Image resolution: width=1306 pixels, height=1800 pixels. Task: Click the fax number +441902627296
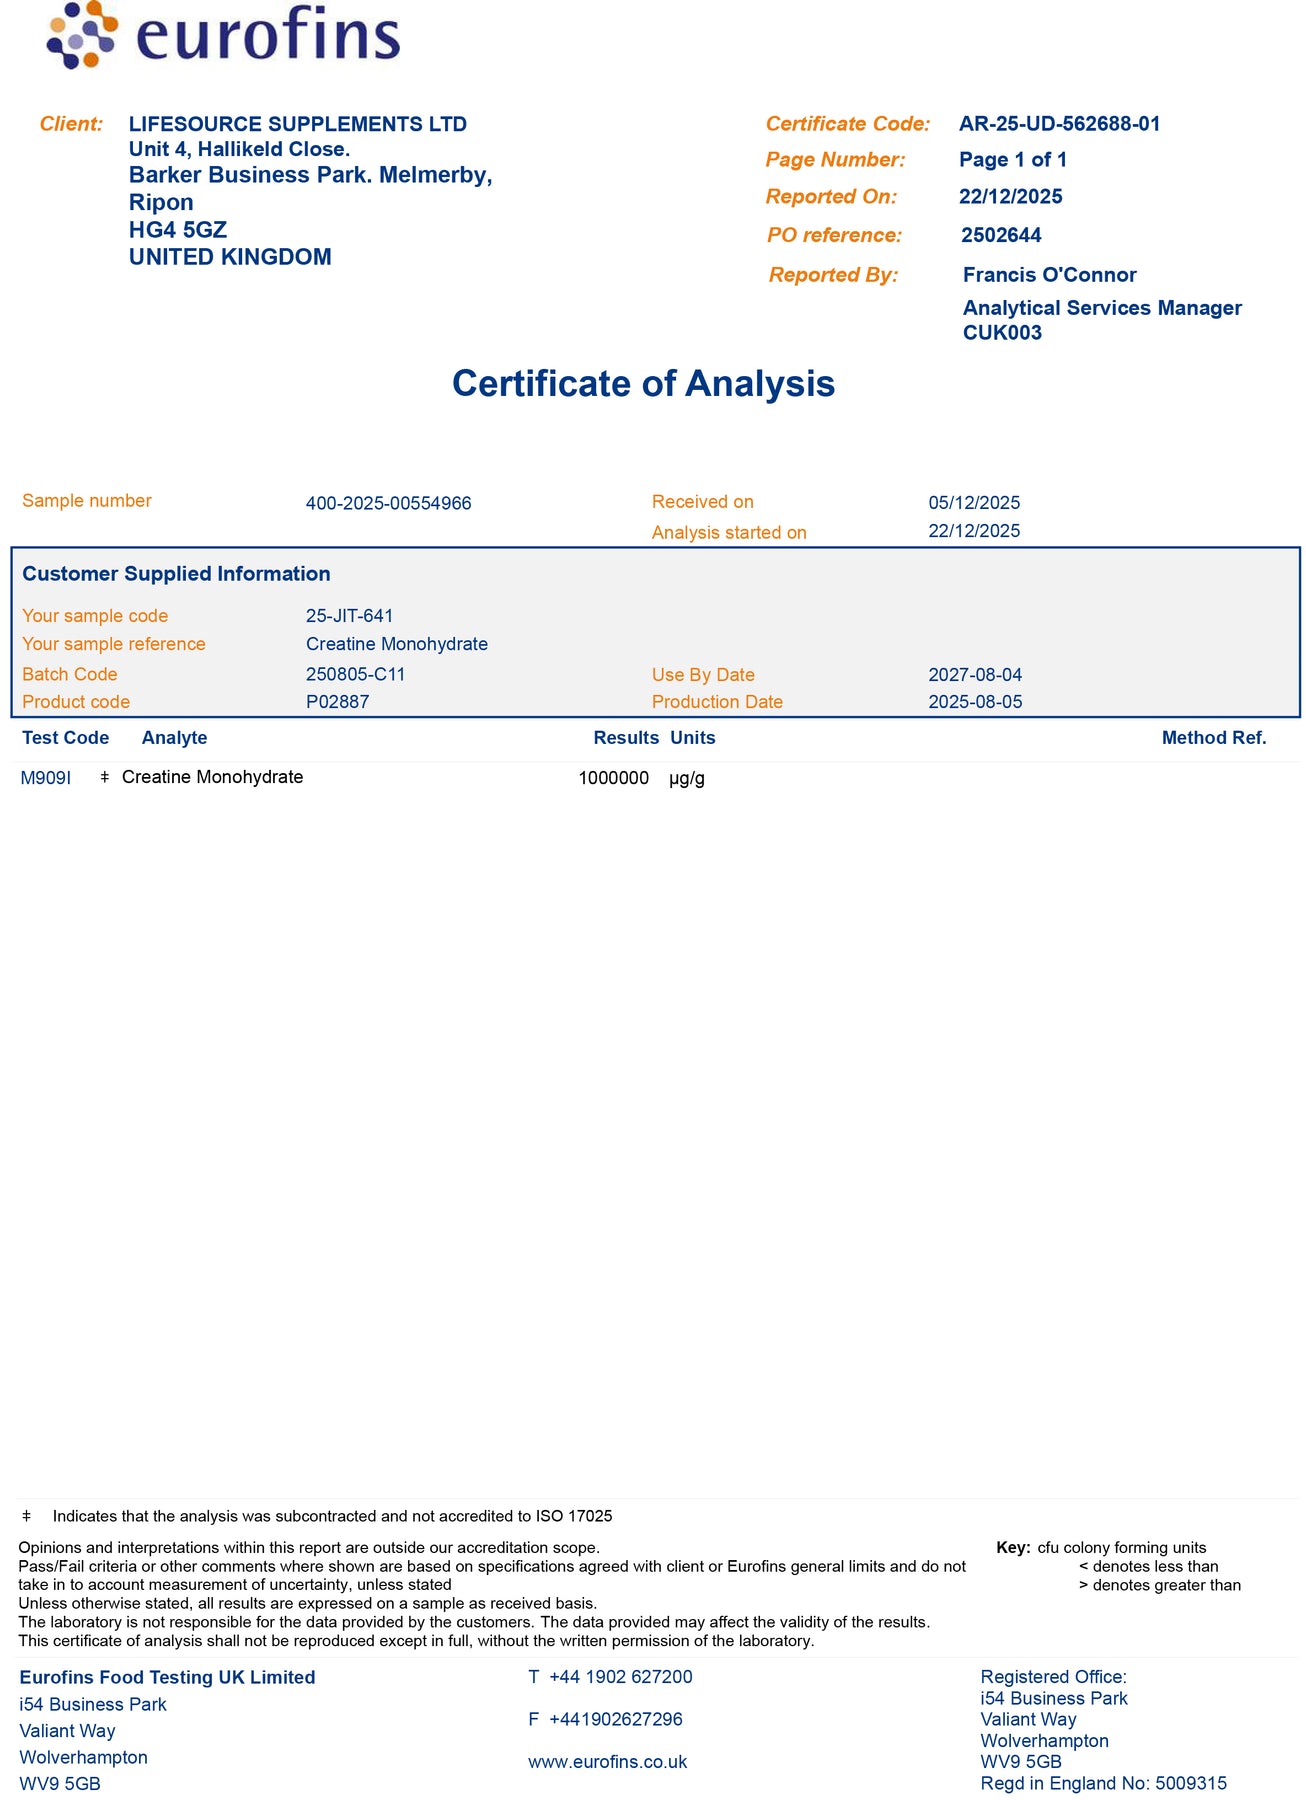pos(615,1719)
